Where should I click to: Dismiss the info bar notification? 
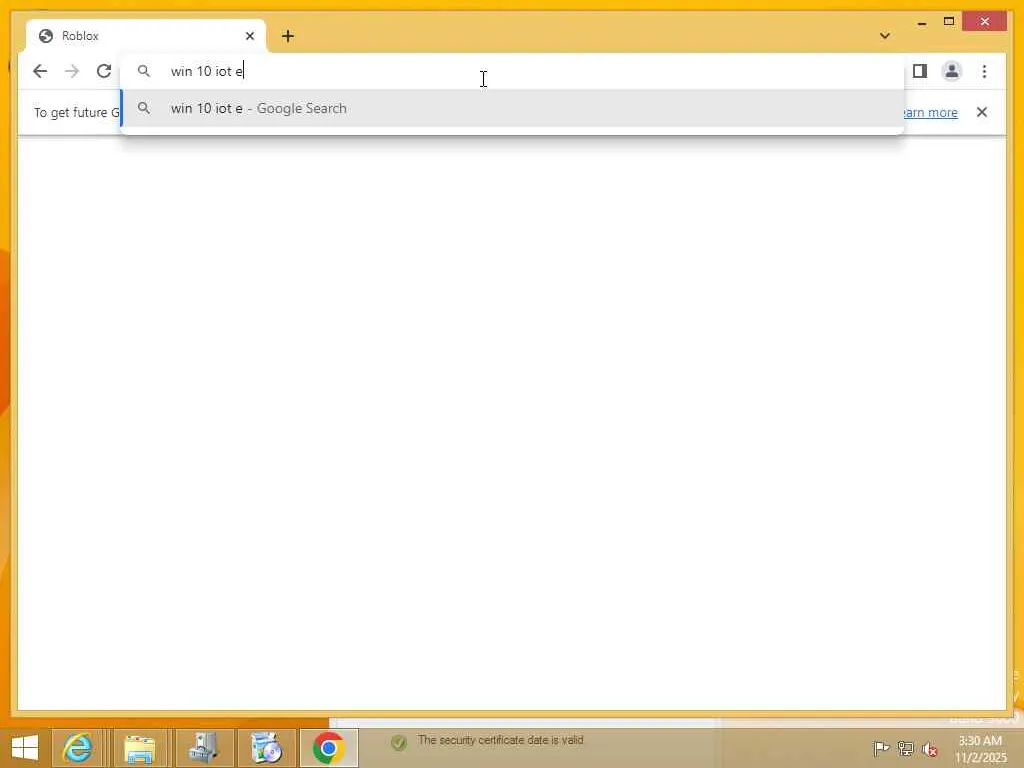tap(982, 112)
